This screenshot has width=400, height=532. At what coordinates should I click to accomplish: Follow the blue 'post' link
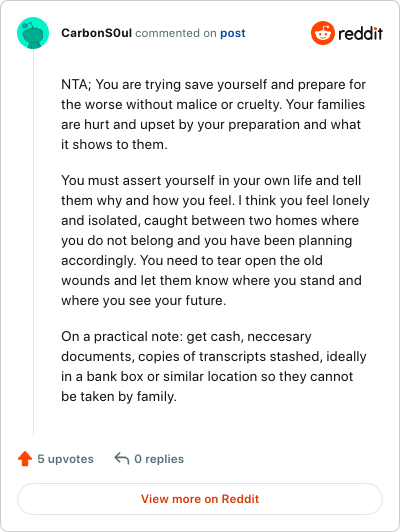point(233,33)
